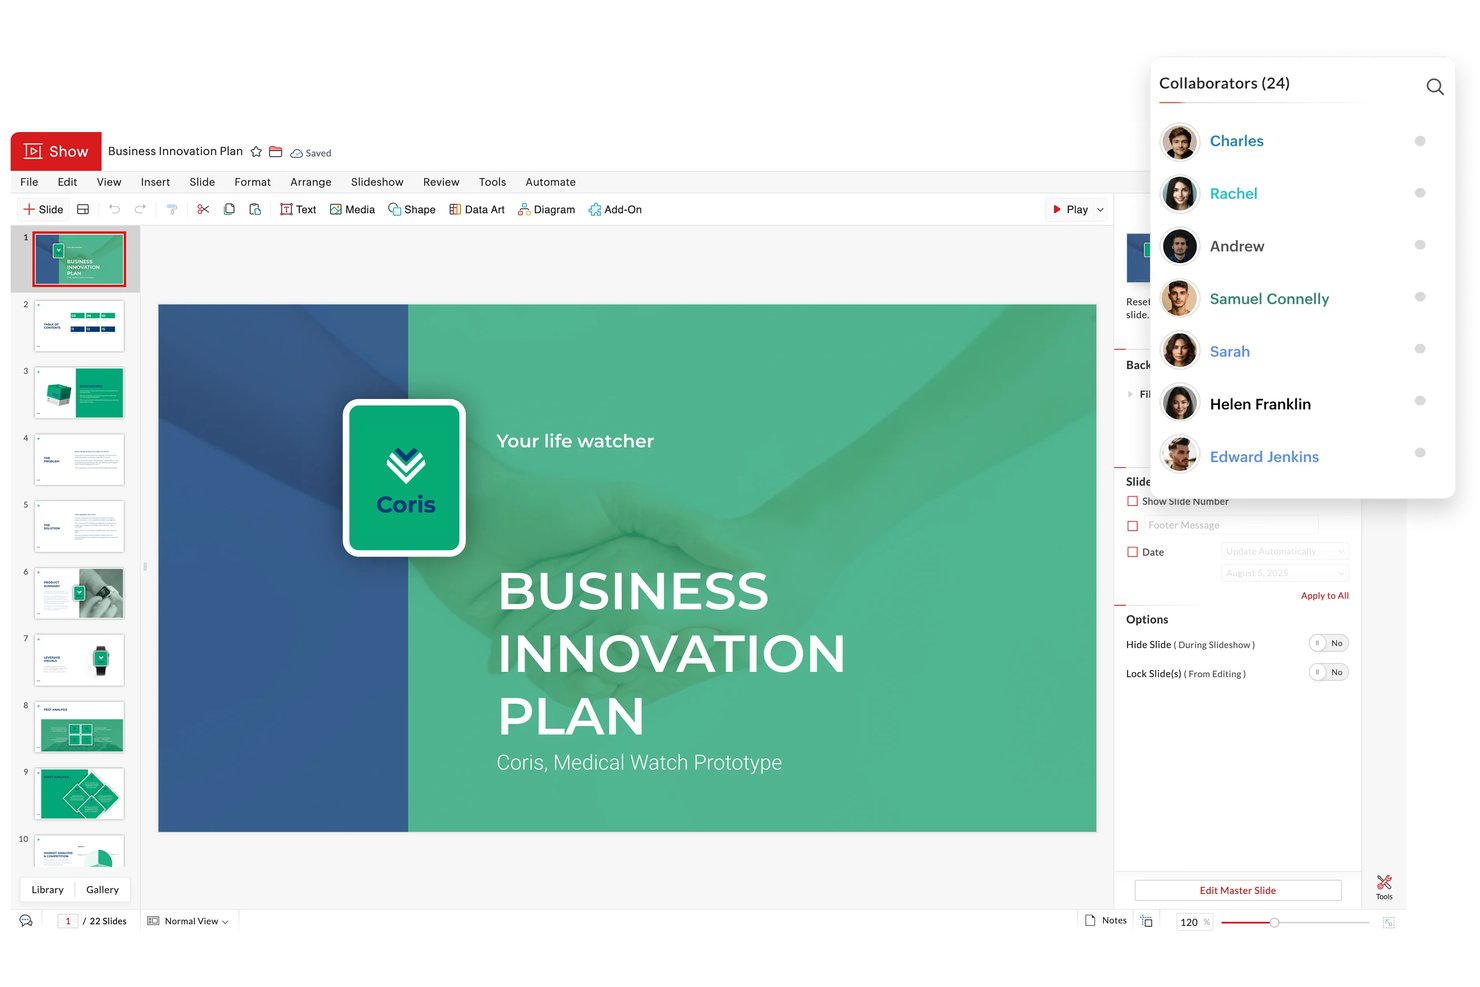Open the Diagram tool

tap(546, 209)
